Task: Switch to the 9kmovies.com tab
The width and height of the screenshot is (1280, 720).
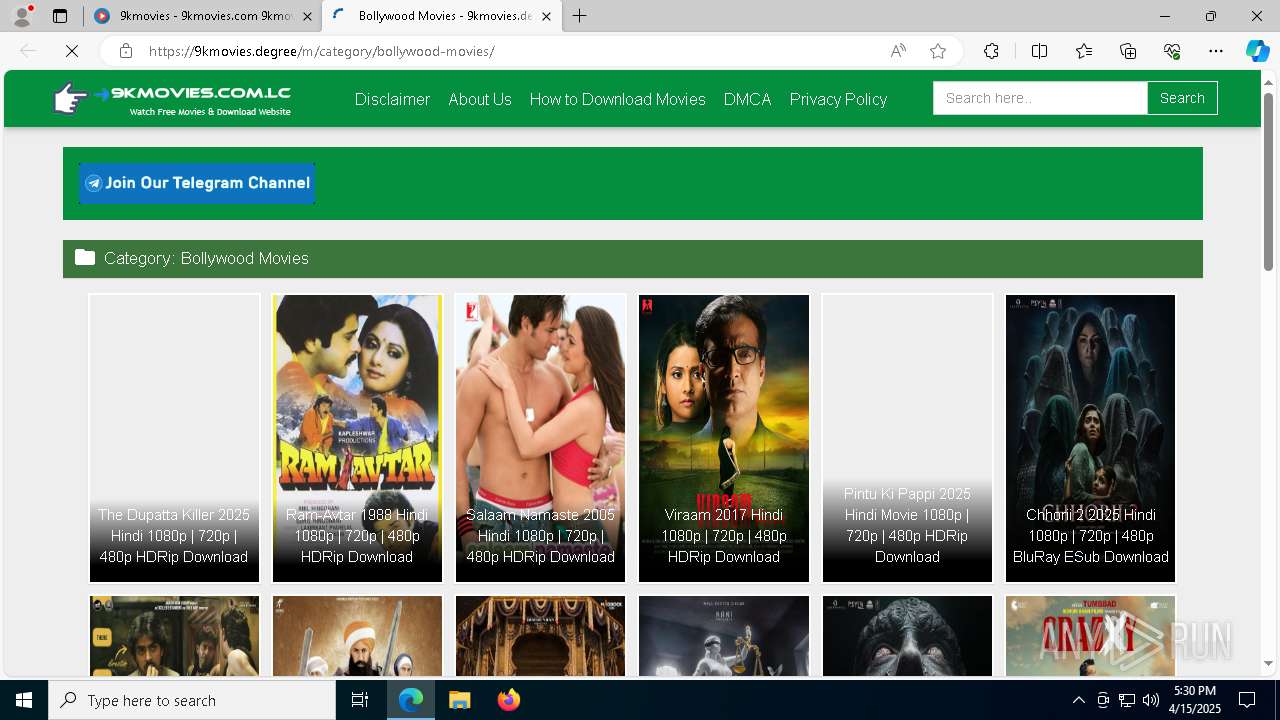Action: pyautogui.click(x=203, y=16)
